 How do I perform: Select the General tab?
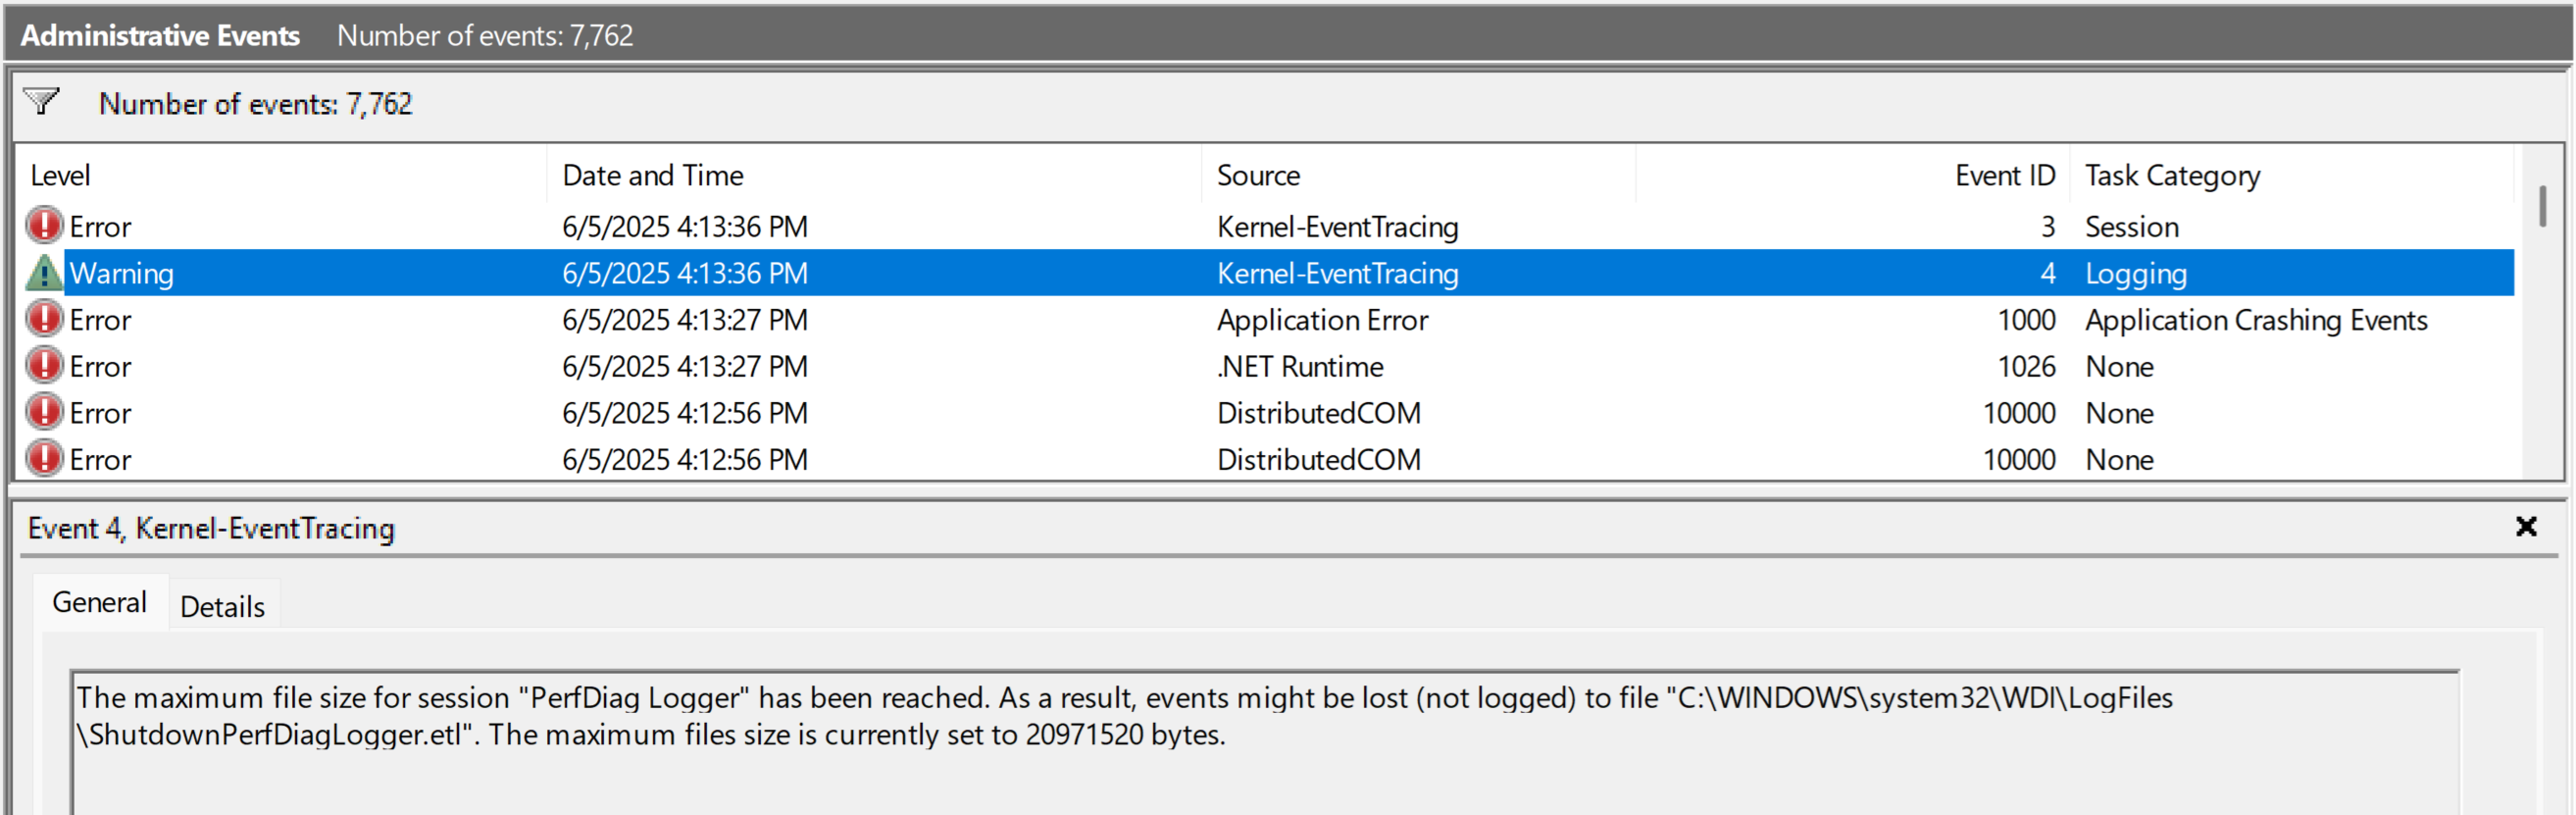click(x=99, y=603)
